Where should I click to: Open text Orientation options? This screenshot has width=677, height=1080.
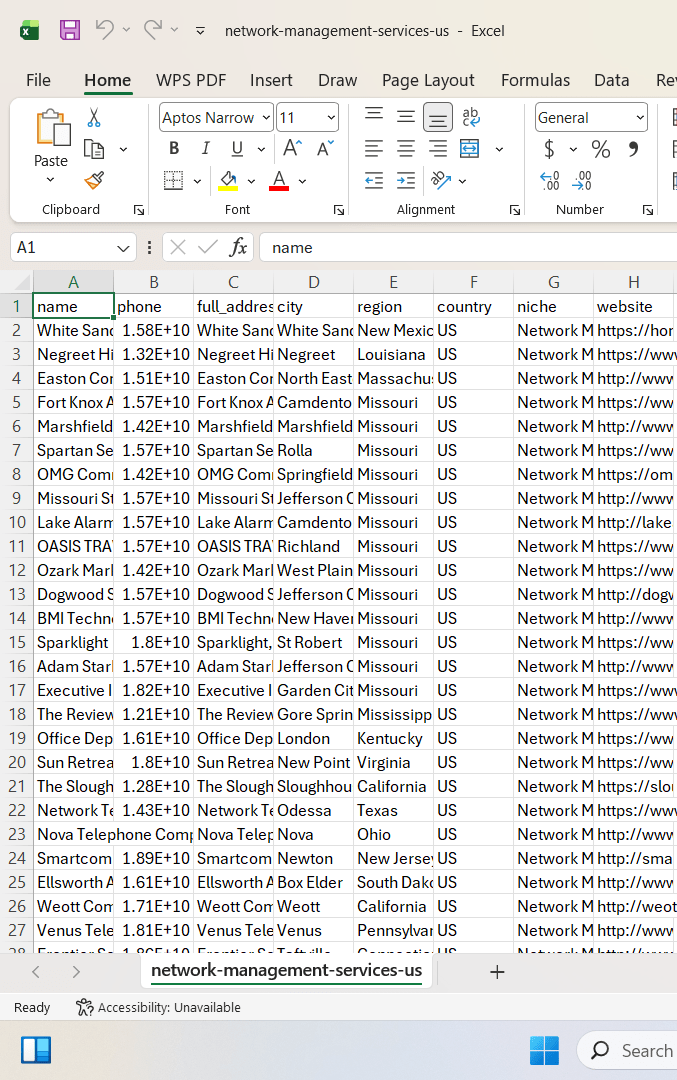[x=440, y=180]
